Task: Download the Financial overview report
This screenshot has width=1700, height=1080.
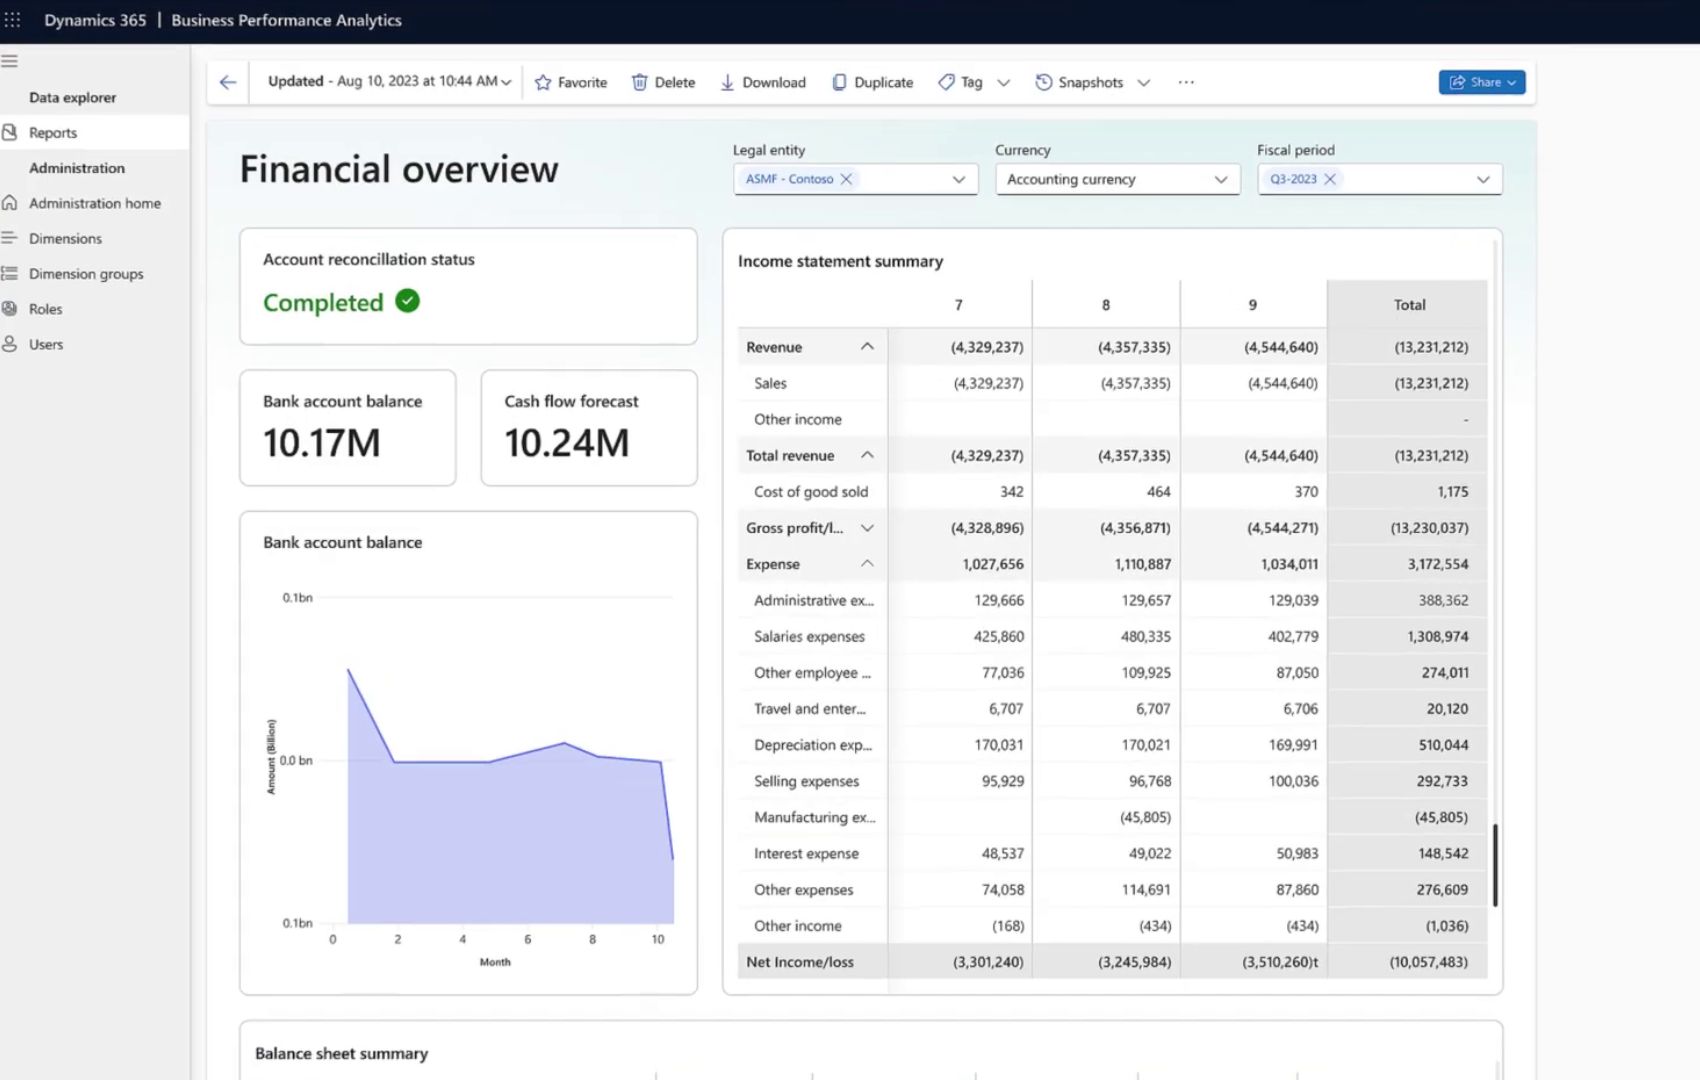Action: (x=763, y=82)
